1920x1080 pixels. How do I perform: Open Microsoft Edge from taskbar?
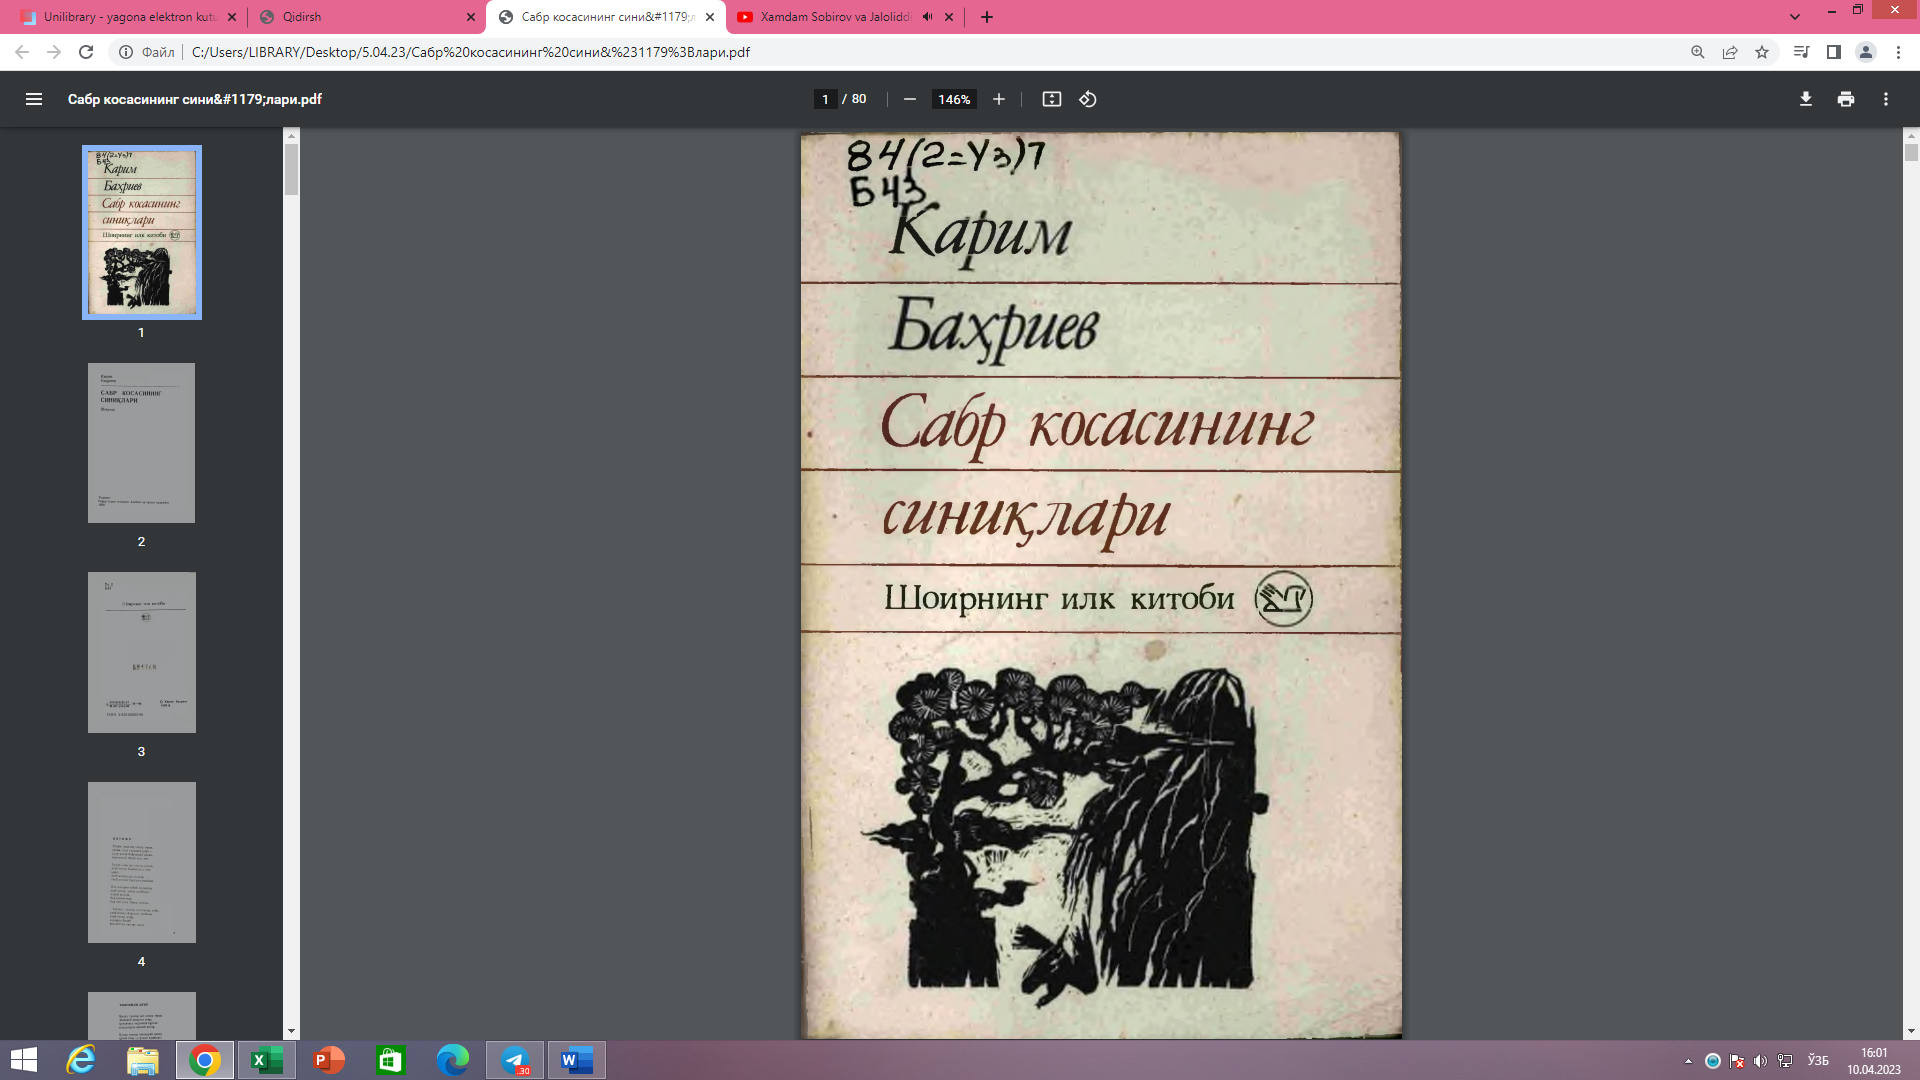coord(453,1060)
